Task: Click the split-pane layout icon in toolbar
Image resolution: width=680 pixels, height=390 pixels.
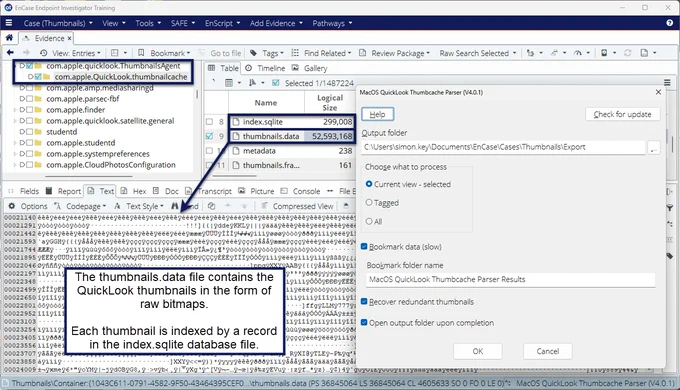Action: coord(114,53)
